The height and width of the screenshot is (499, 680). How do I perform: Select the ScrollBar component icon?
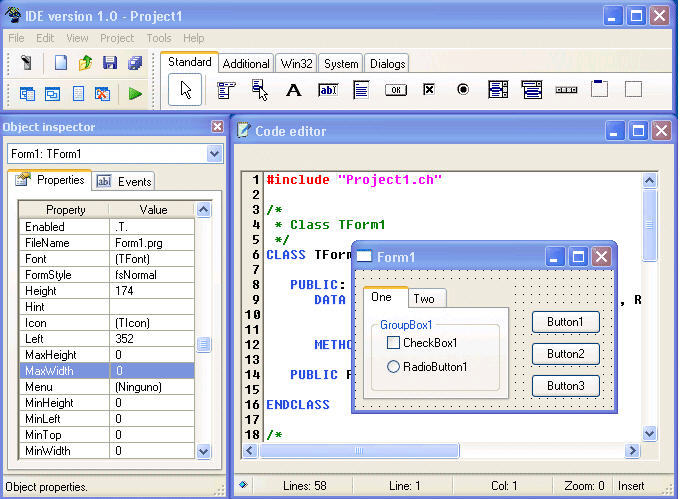[566, 90]
